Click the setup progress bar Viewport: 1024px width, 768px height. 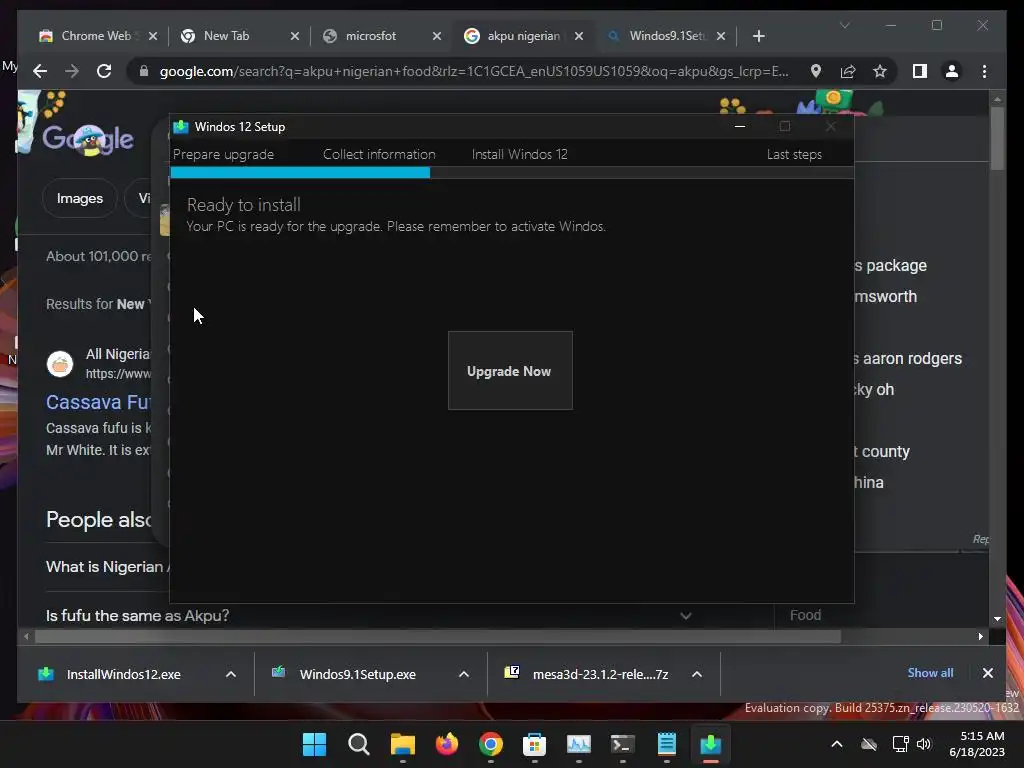point(512,173)
